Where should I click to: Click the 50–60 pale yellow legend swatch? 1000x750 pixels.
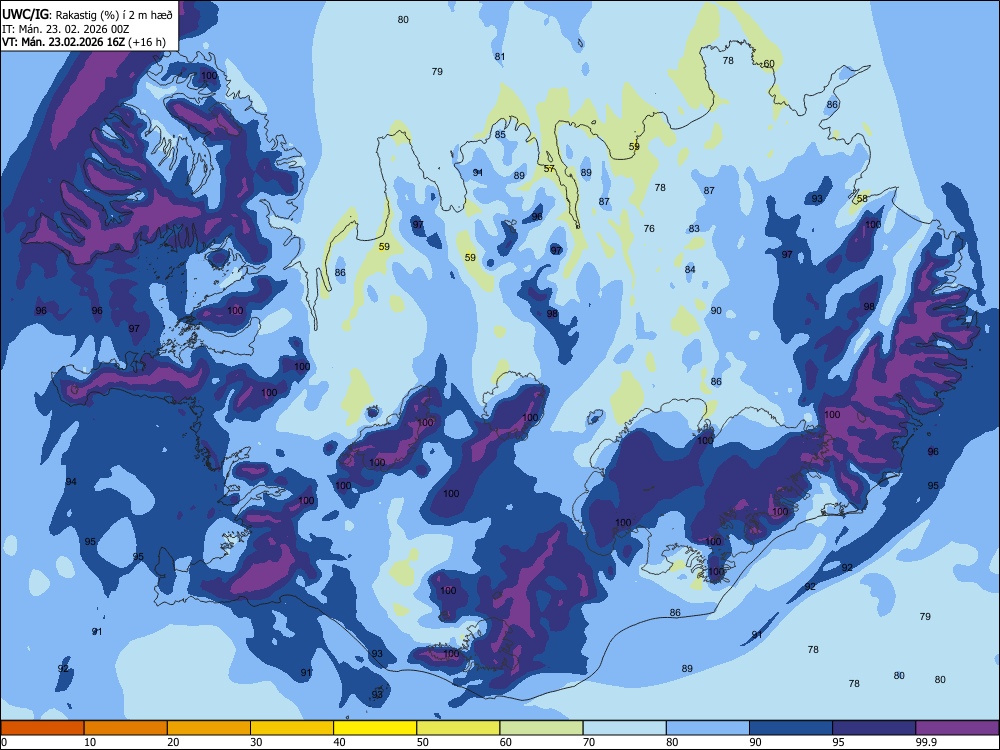tap(458, 728)
